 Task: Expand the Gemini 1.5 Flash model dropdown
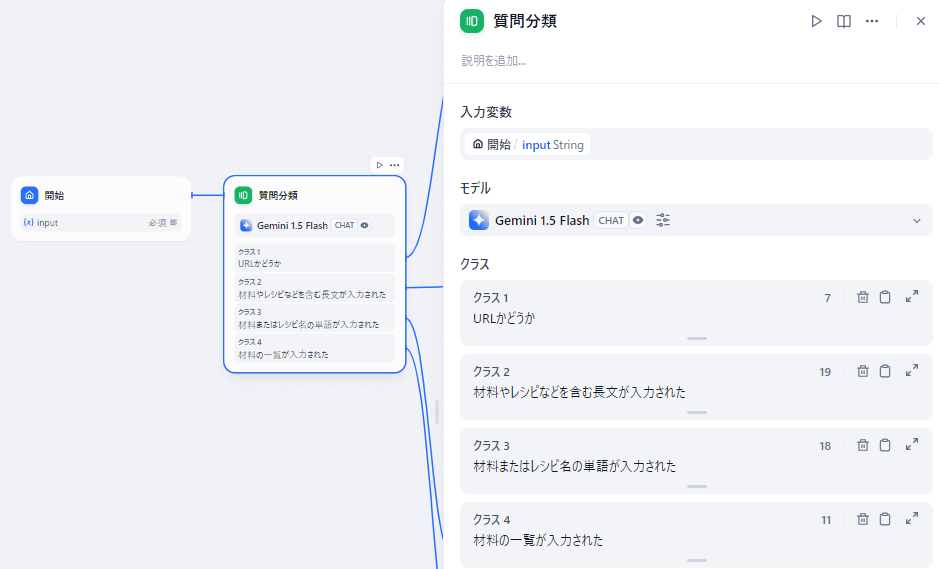point(916,220)
